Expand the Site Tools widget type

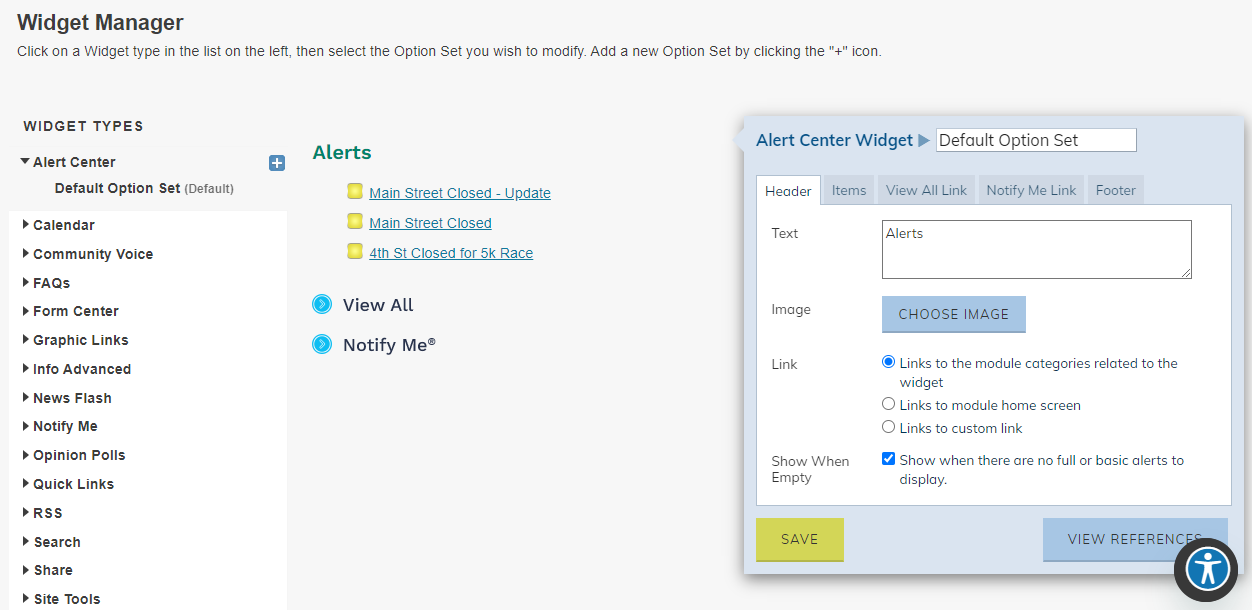[26, 599]
